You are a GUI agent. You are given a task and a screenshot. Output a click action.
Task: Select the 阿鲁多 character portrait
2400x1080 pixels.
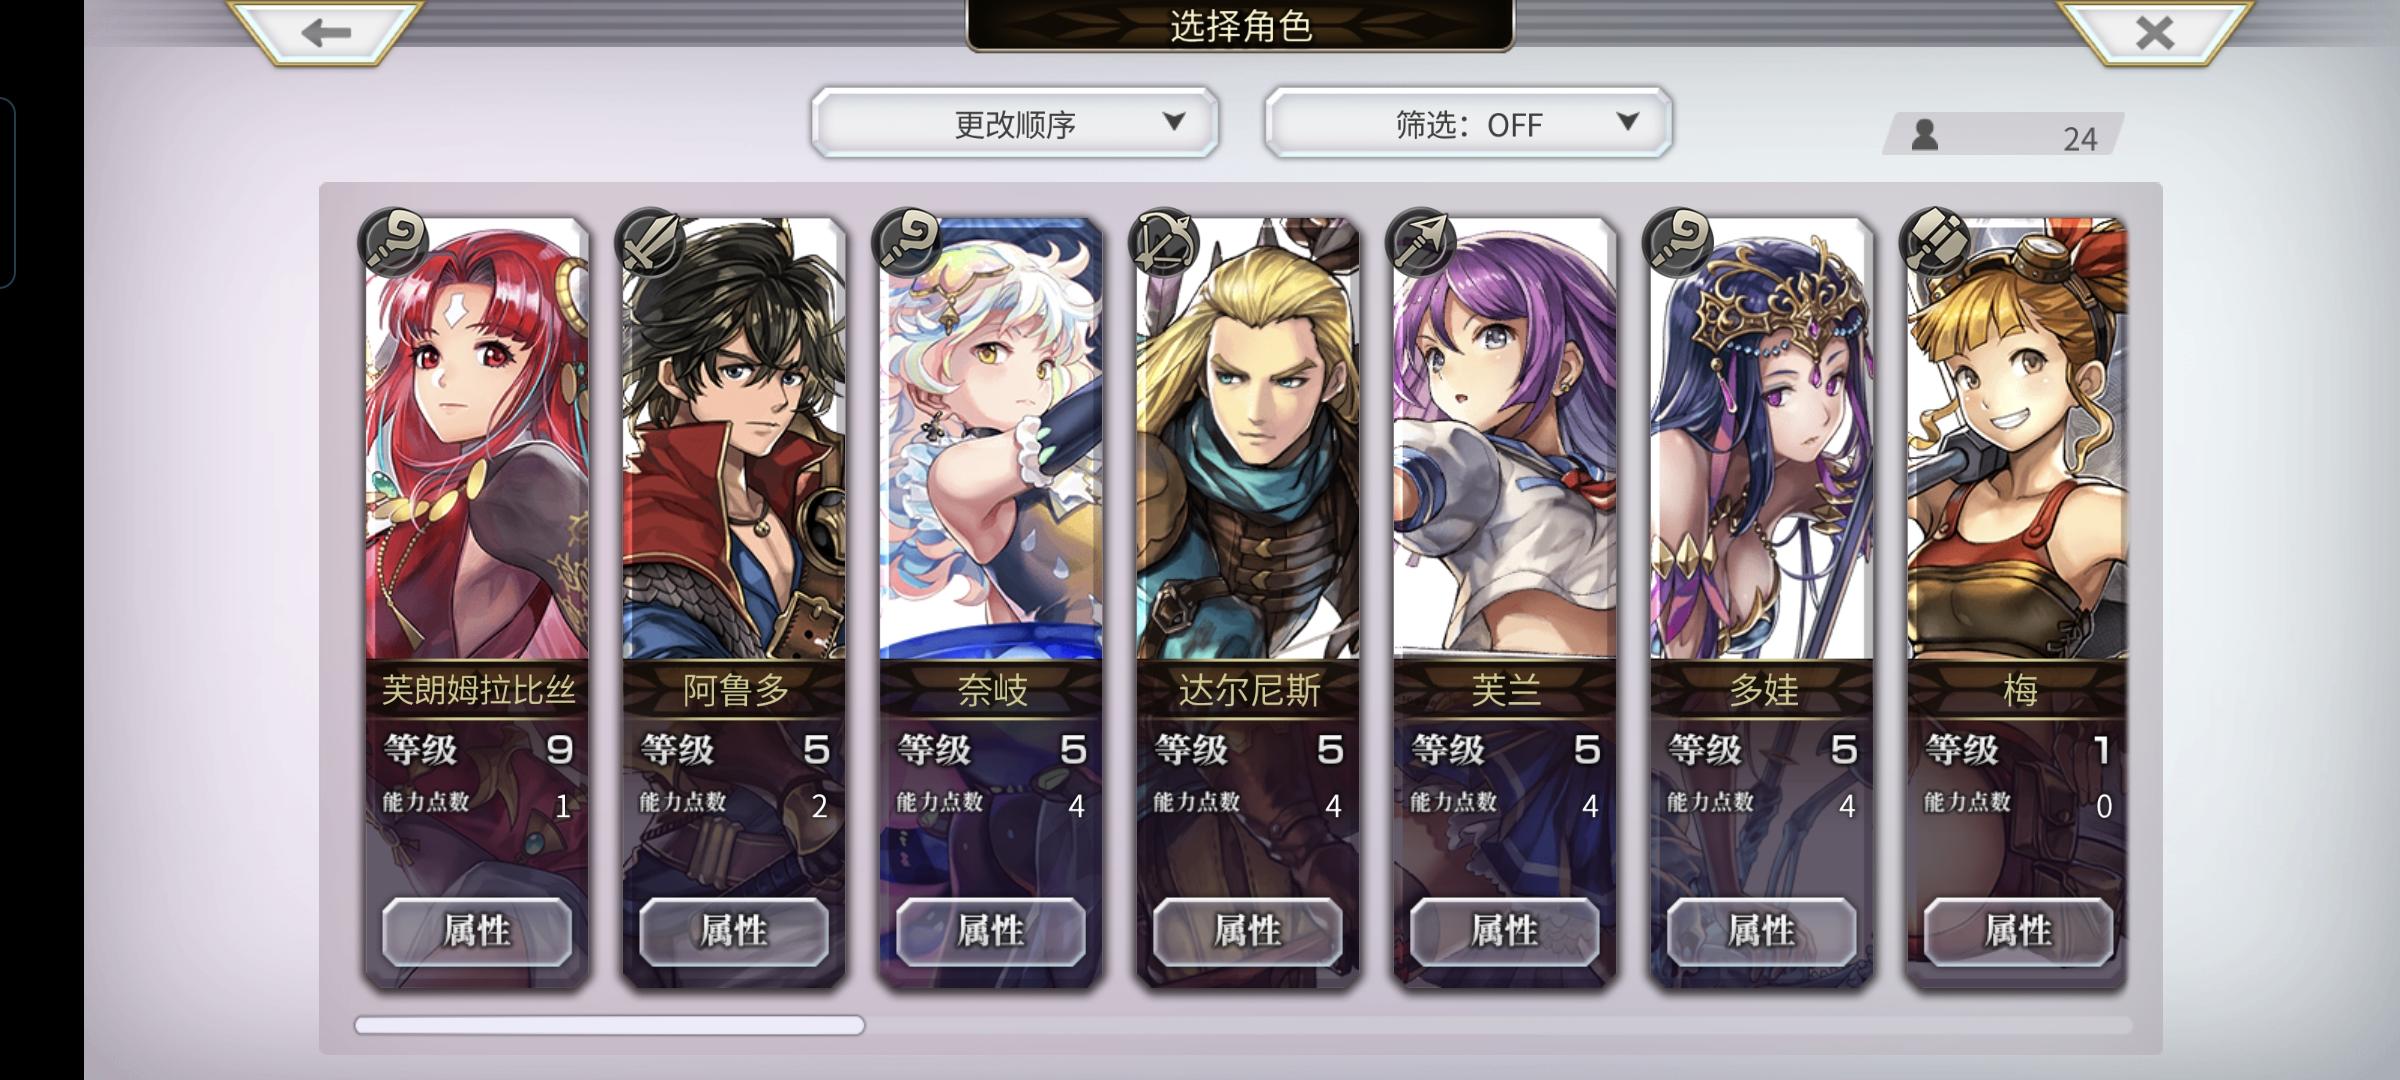coord(734,440)
